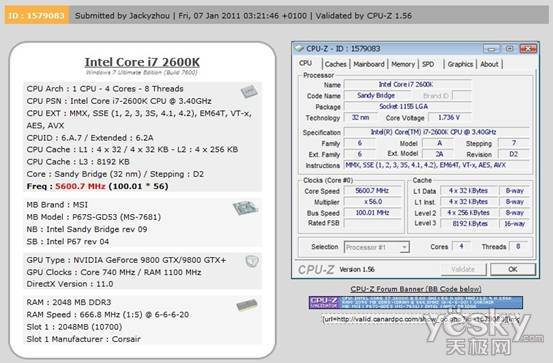Close the CPU-Z window
The image size is (553, 363).
click(x=528, y=49)
